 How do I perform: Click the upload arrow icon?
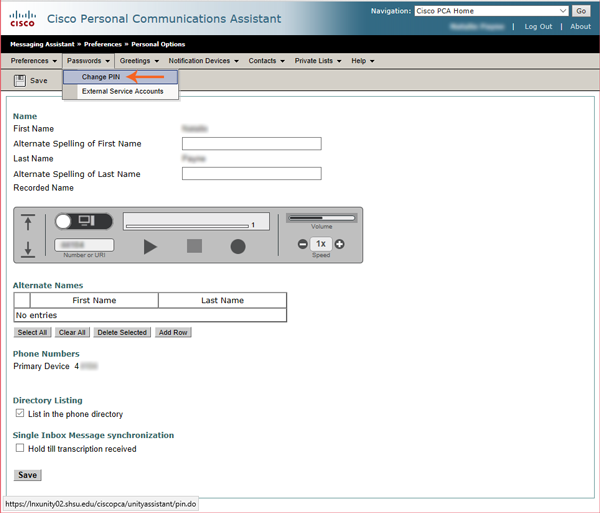[x=28, y=223]
